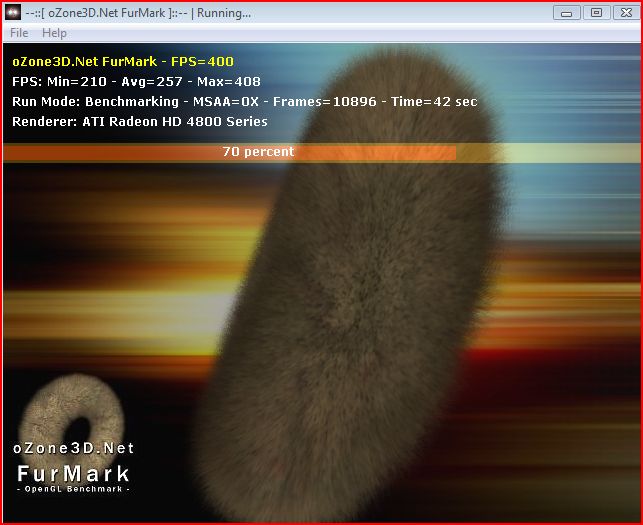Viewport: 643px width, 525px height.
Task: Maximize the FurMark window
Action: tap(596, 13)
